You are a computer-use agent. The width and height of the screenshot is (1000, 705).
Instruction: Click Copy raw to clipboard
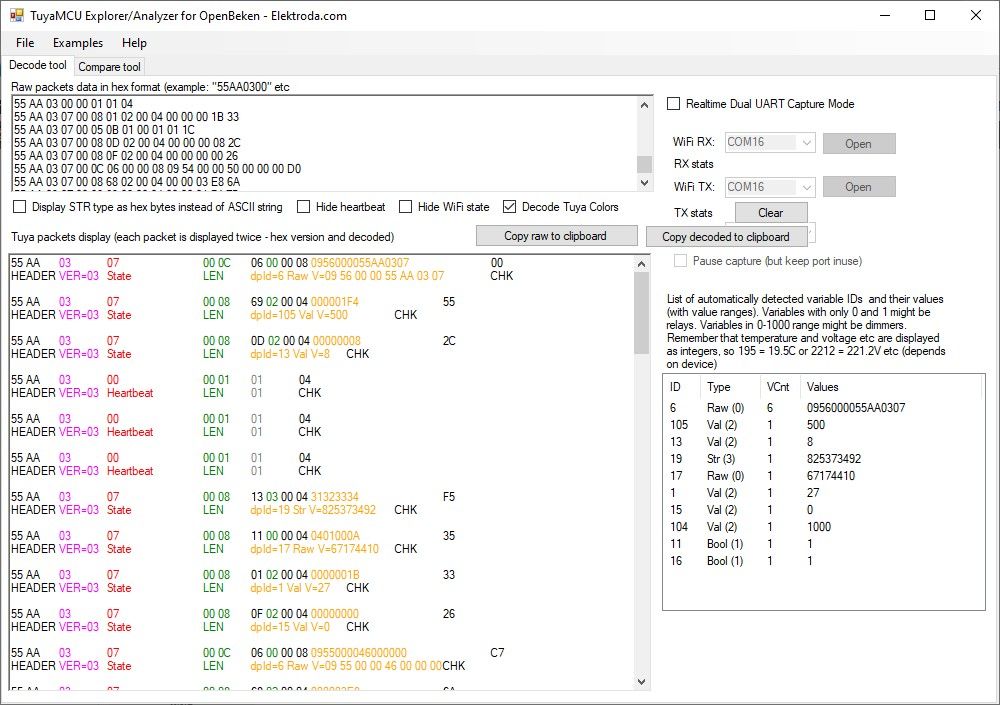point(556,236)
